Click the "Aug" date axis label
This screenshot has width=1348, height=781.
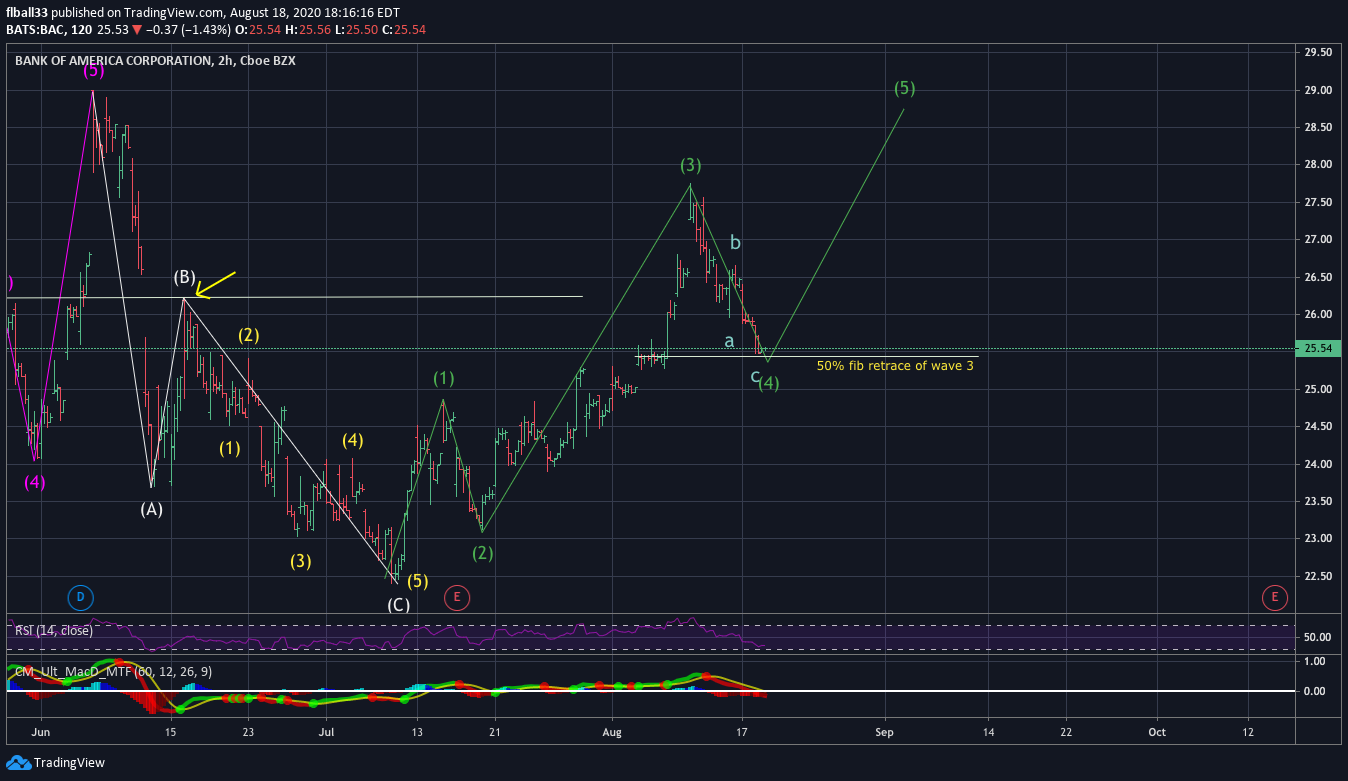pos(612,732)
